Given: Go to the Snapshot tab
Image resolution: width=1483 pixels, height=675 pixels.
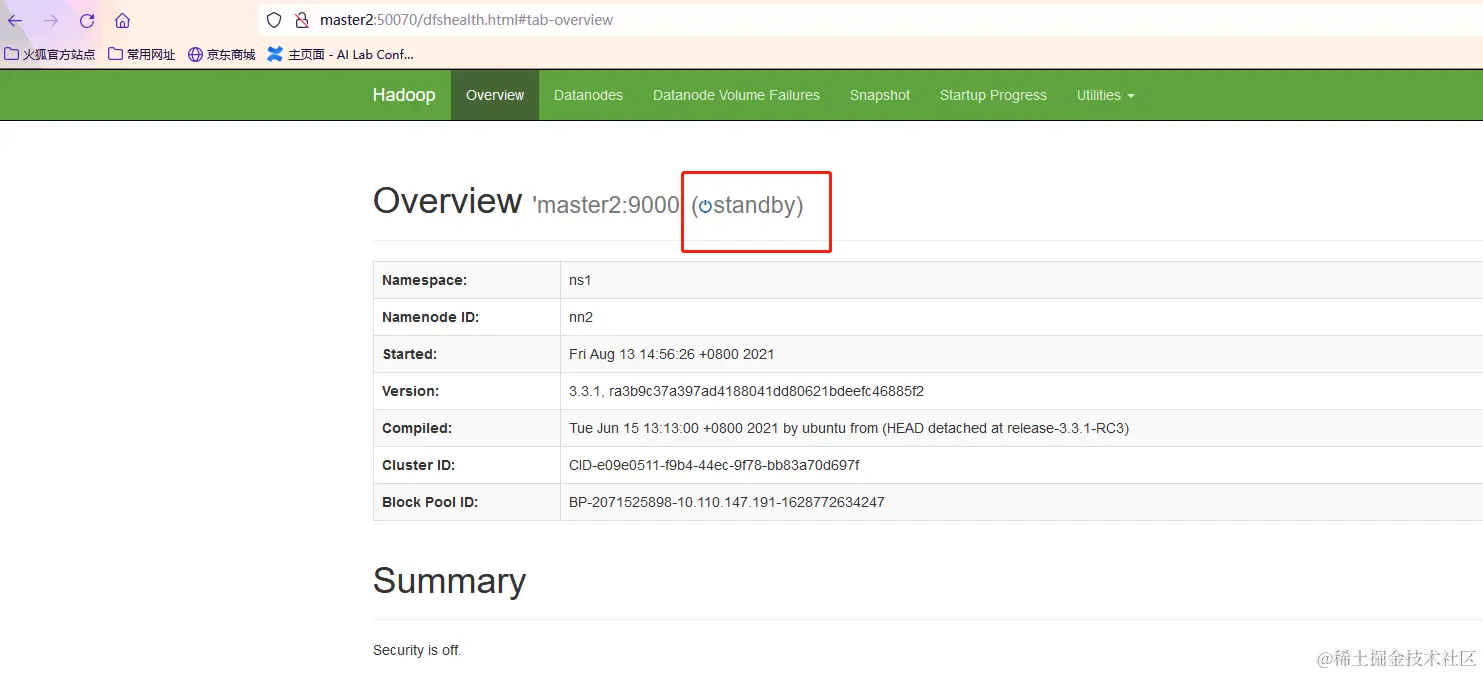Looking at the screenshot, I should [x=880, y=95].
